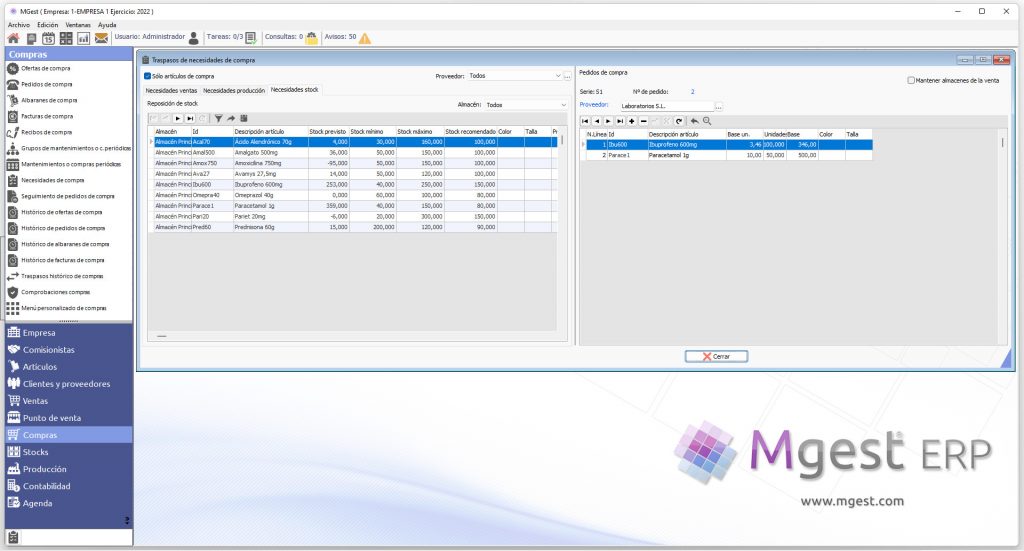Viewport: 1024px width, 551px height.
Task: Click the calendar icon in top toolbar
Action: tap(48, 39)
